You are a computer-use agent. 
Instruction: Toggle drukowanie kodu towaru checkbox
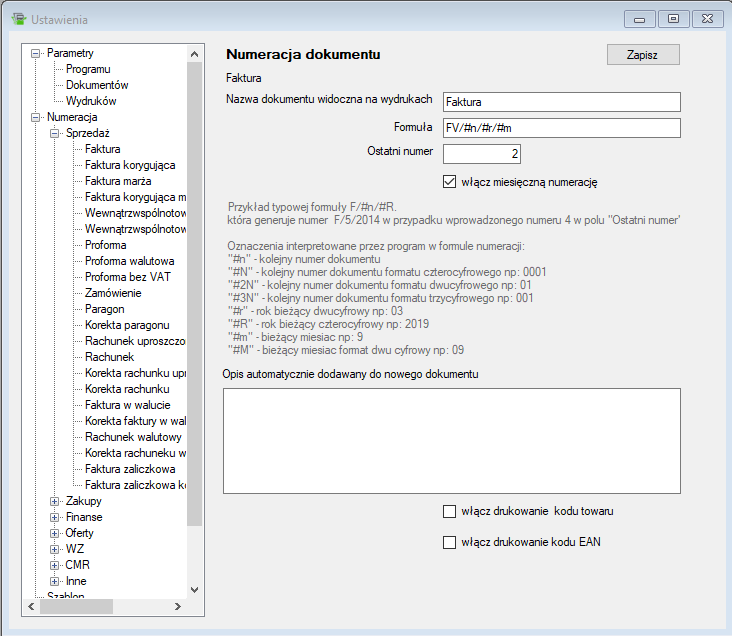449,511
